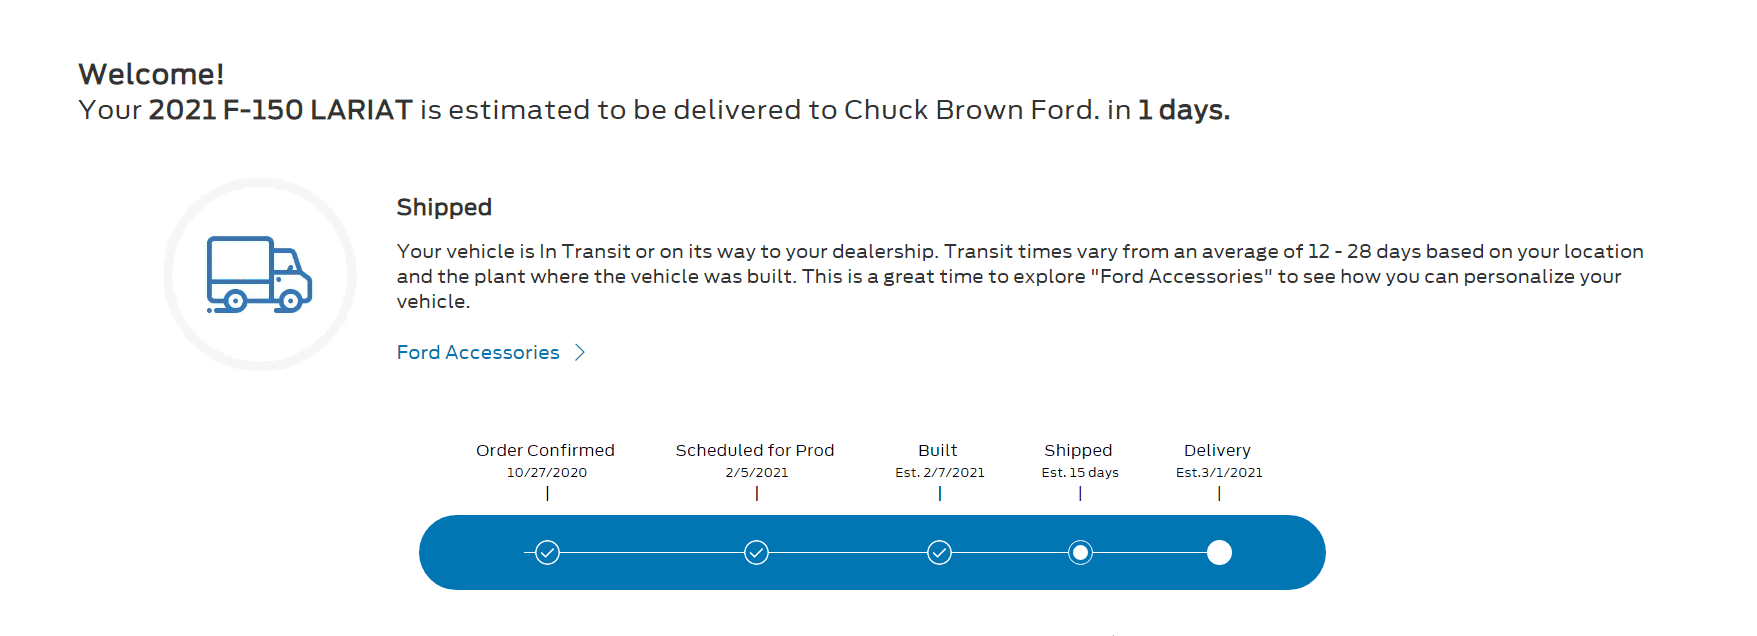Screen dimensions: 1757x636
Task: Click the Built step checkmark circle
Action: click(939, 553)
